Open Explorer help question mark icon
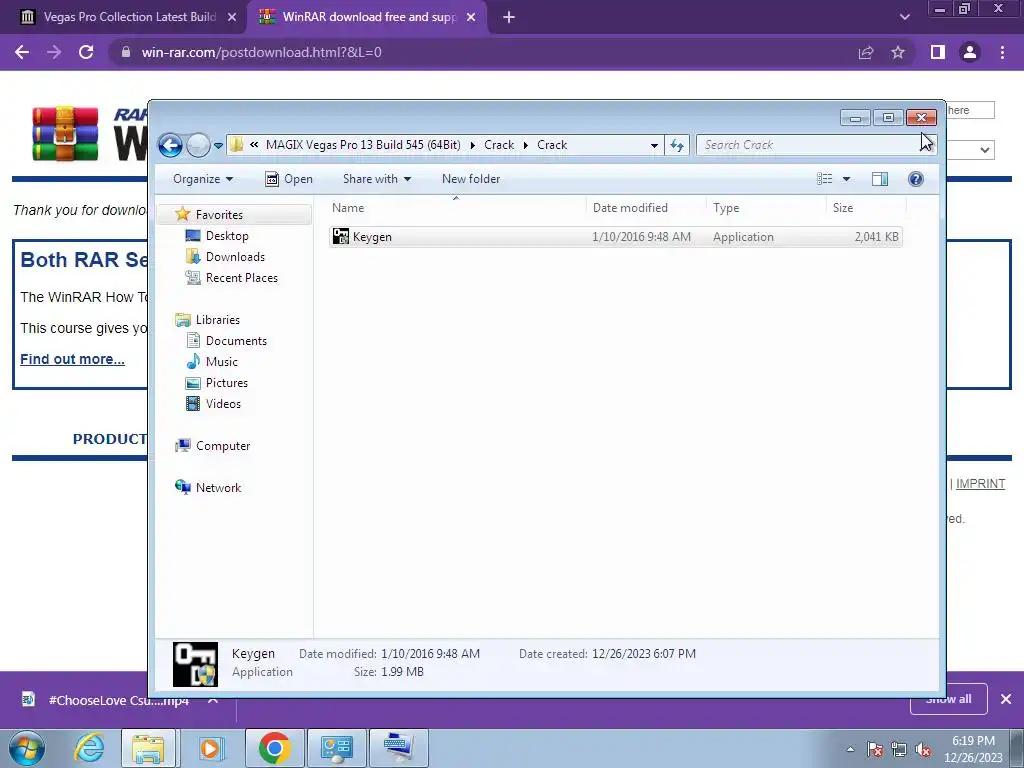Screen dimensions: 1024x768 [x=916, y=179]
